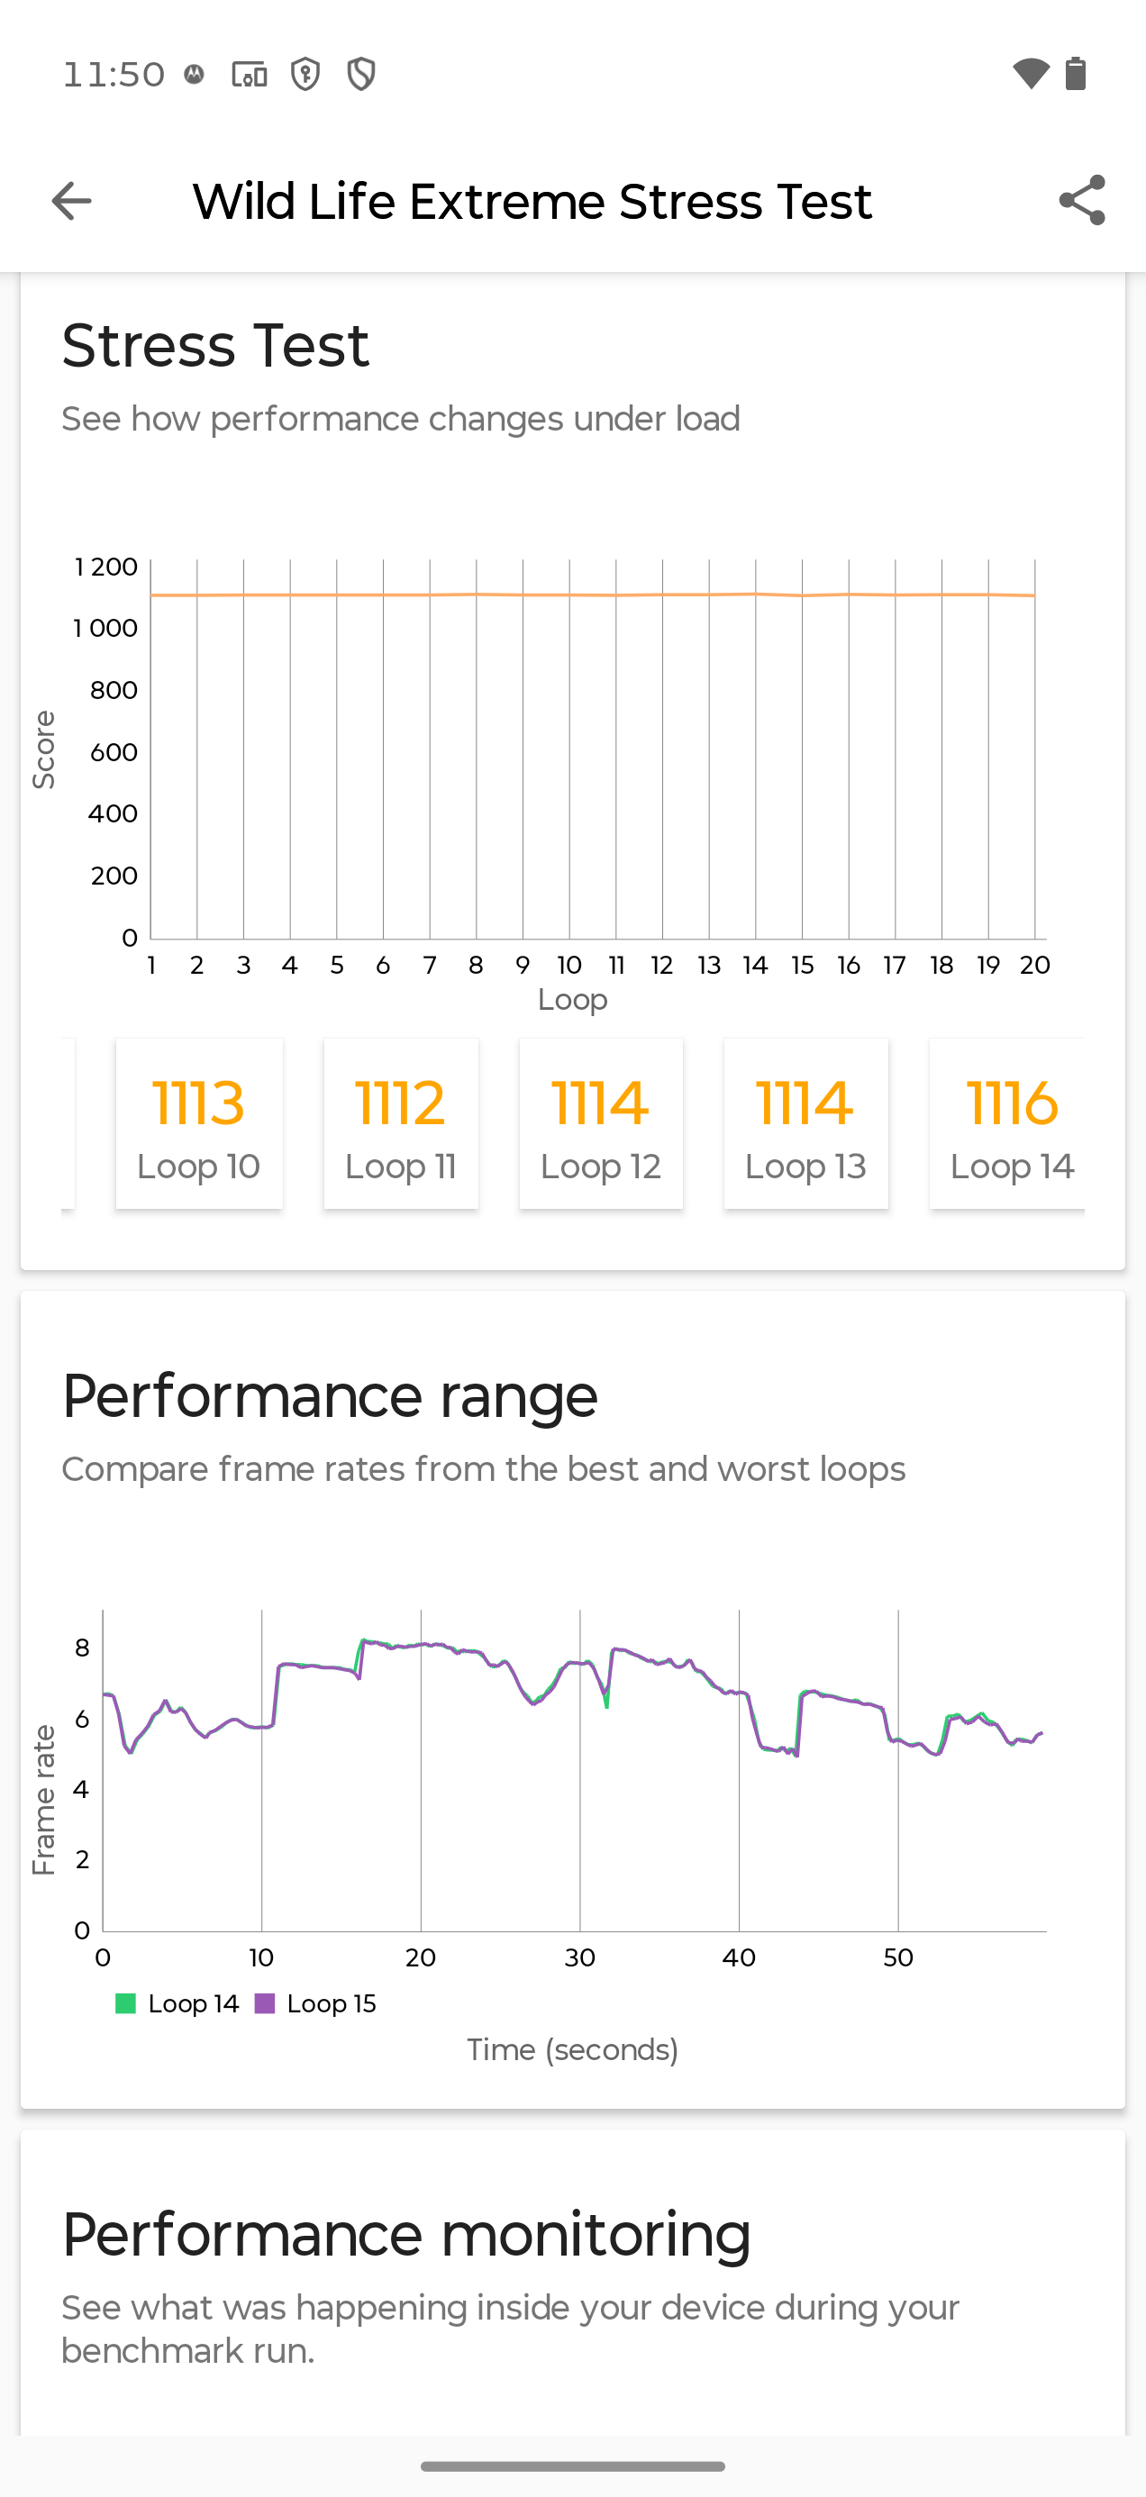
Task: Tap the shield with keyhole icon
Action: pyautogui.click(x=305, y=74)
